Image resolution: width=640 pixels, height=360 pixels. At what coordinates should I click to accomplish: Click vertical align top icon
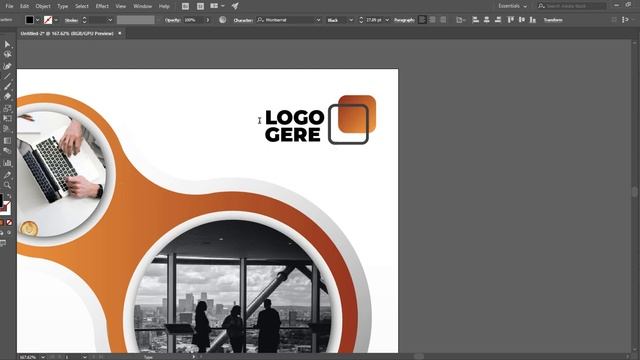(x=511, y=20)
